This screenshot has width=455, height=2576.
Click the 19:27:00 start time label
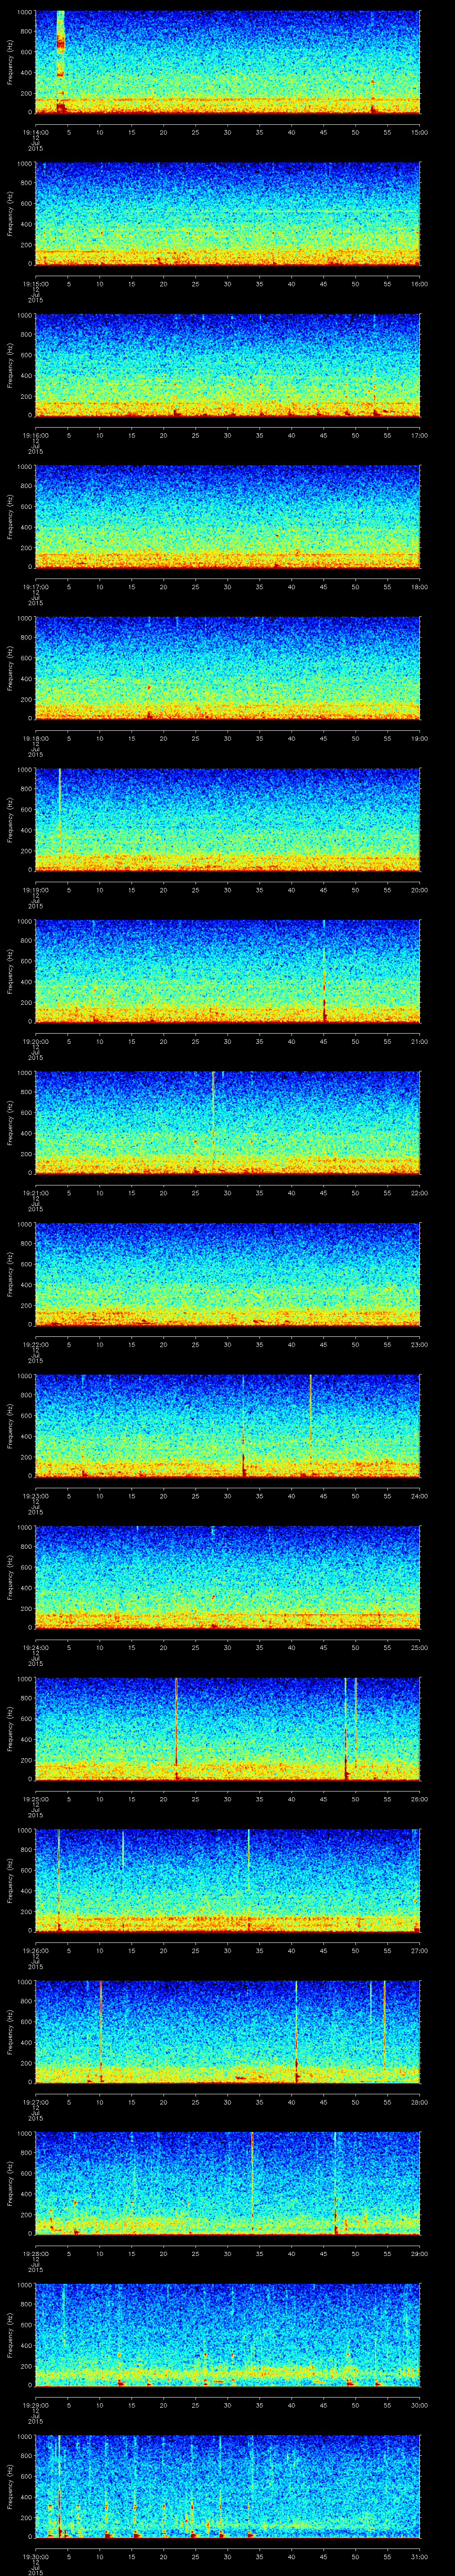[36, 2102]
